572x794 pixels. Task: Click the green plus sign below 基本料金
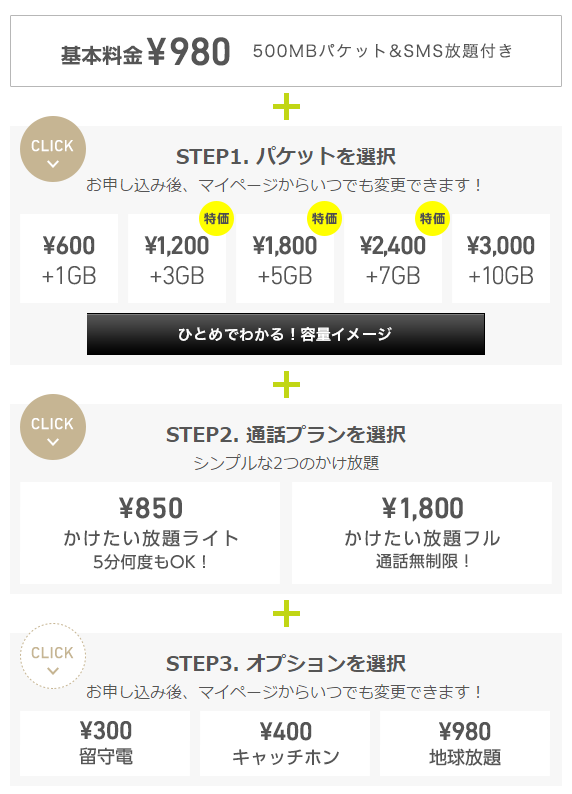287,106
